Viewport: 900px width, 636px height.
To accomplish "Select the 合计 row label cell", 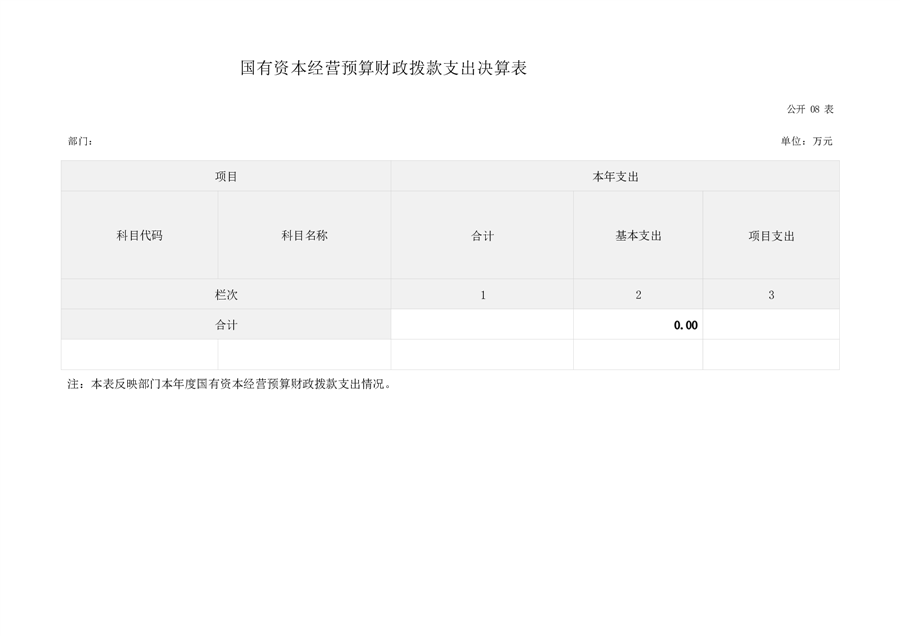I will pos(226,325).
